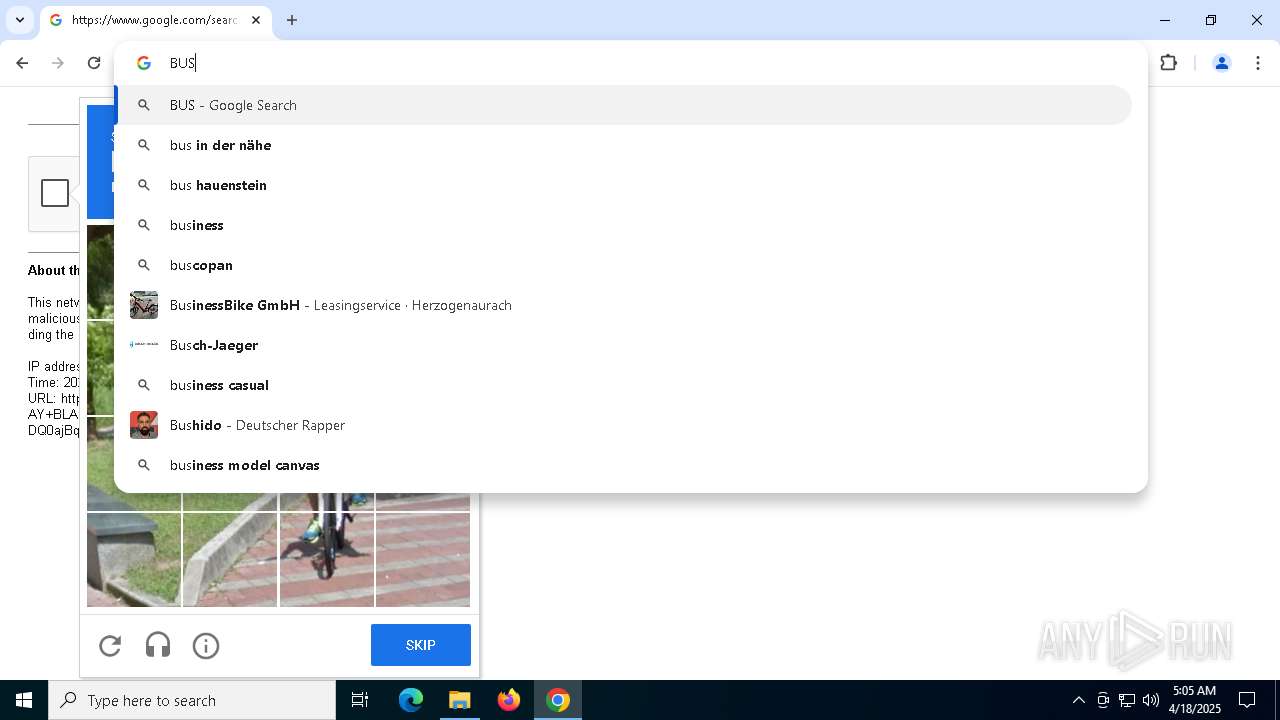Select the 'BUS - Google Search' suggestion
1280x720 pixels.
624,105
